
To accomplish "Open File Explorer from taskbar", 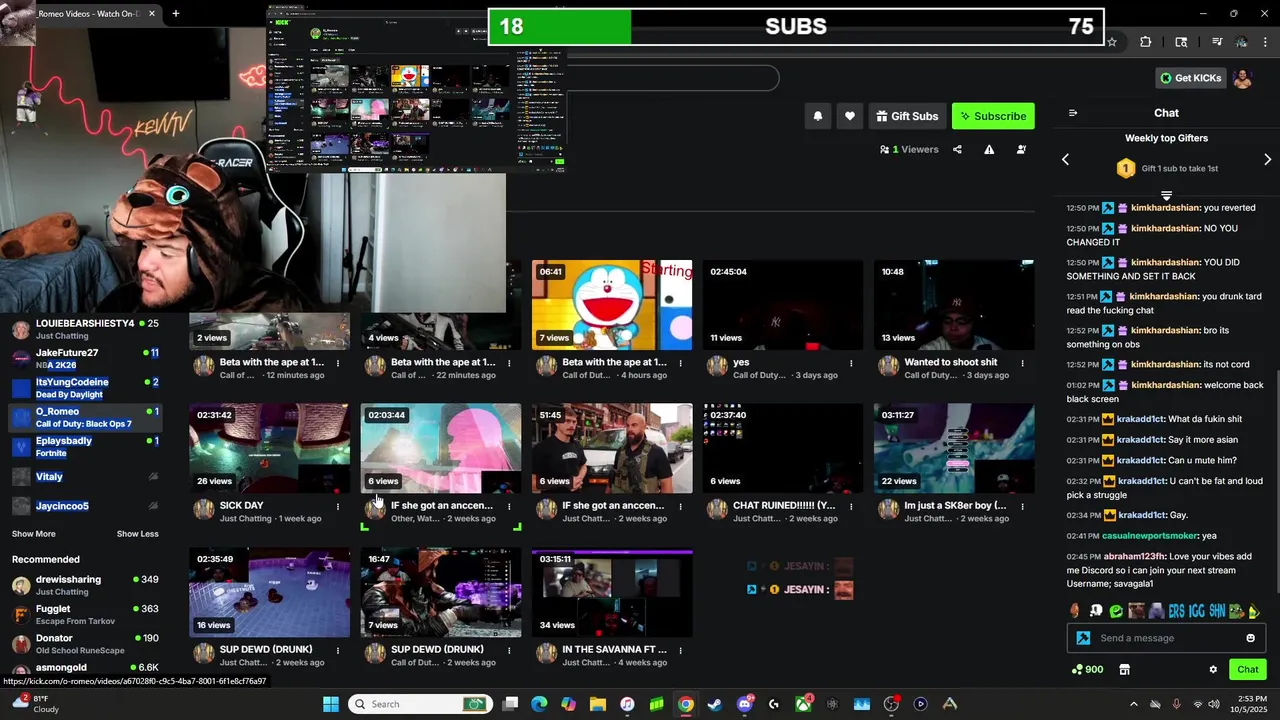I will pos(598,704).
